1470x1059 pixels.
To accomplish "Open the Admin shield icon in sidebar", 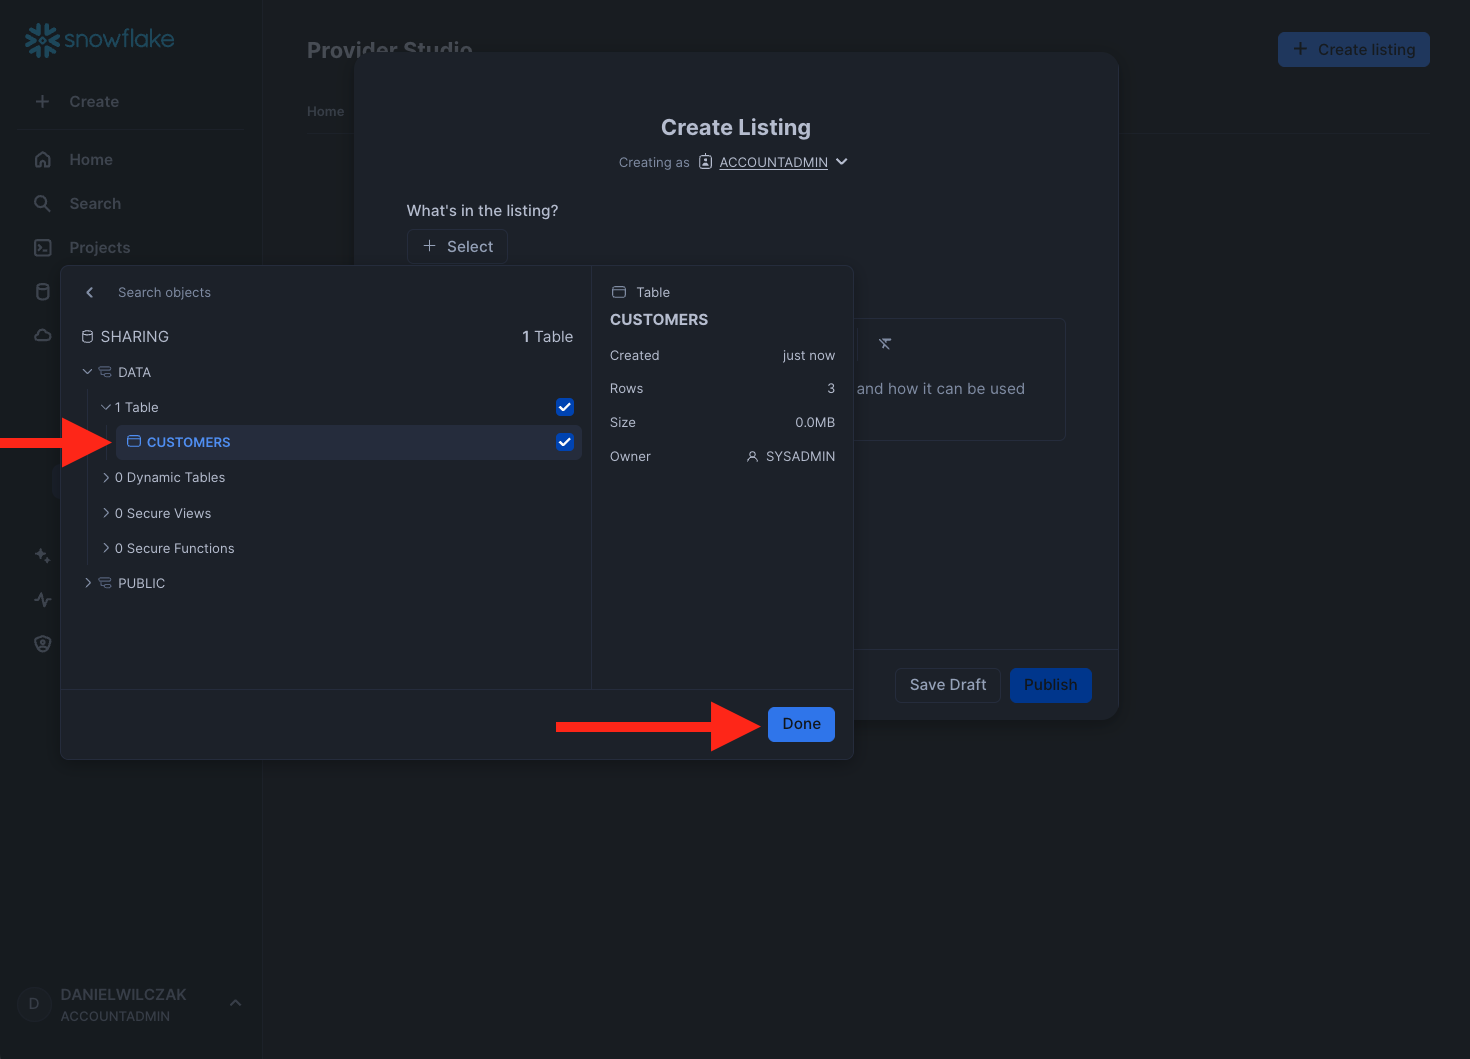I will pyautogui.click(x=42, y=643).
